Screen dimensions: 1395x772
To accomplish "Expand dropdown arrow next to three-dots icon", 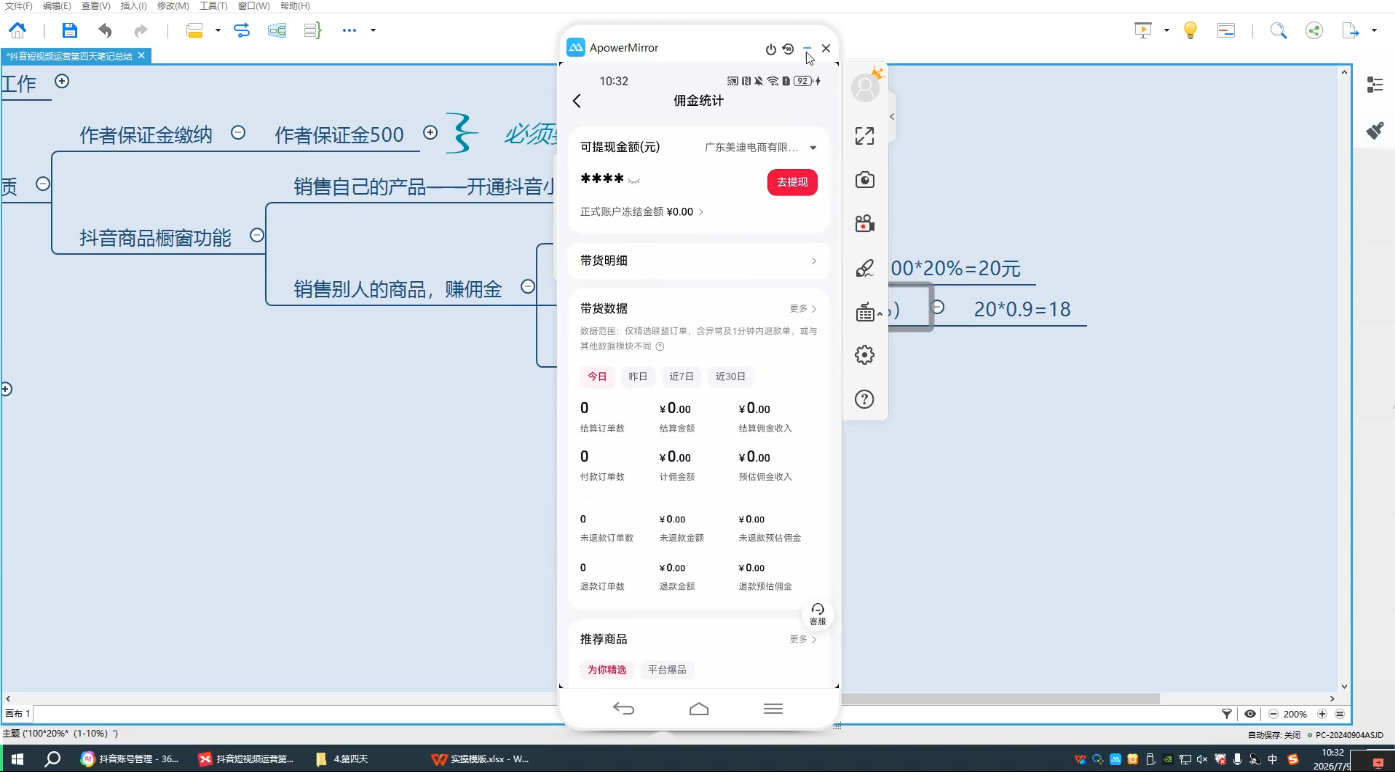I will 373,31.
